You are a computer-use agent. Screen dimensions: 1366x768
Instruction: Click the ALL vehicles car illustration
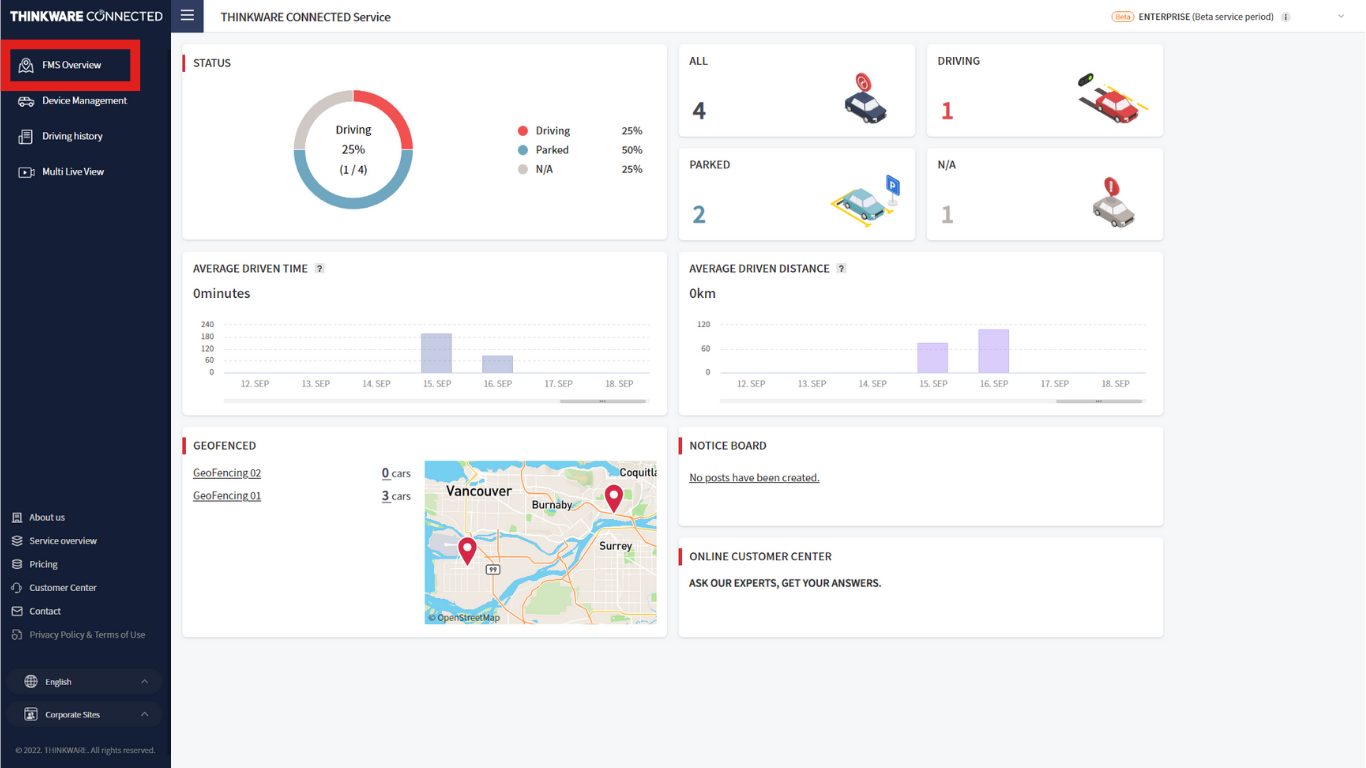pos(865,97)
